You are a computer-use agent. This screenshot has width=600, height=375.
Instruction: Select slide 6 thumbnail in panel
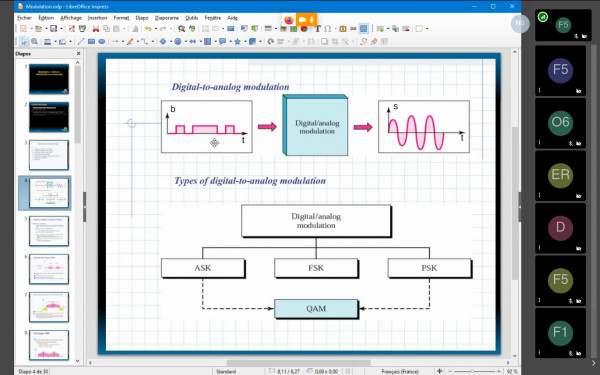(49, 269)
